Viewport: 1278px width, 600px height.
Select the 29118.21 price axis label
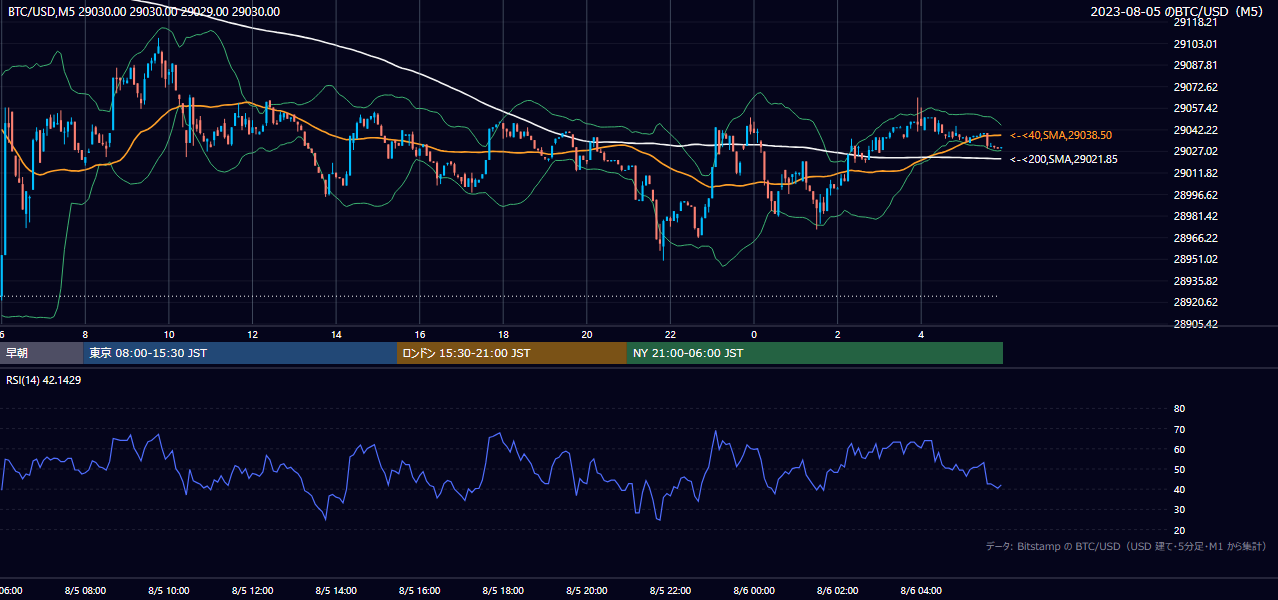pos(1195,22)
